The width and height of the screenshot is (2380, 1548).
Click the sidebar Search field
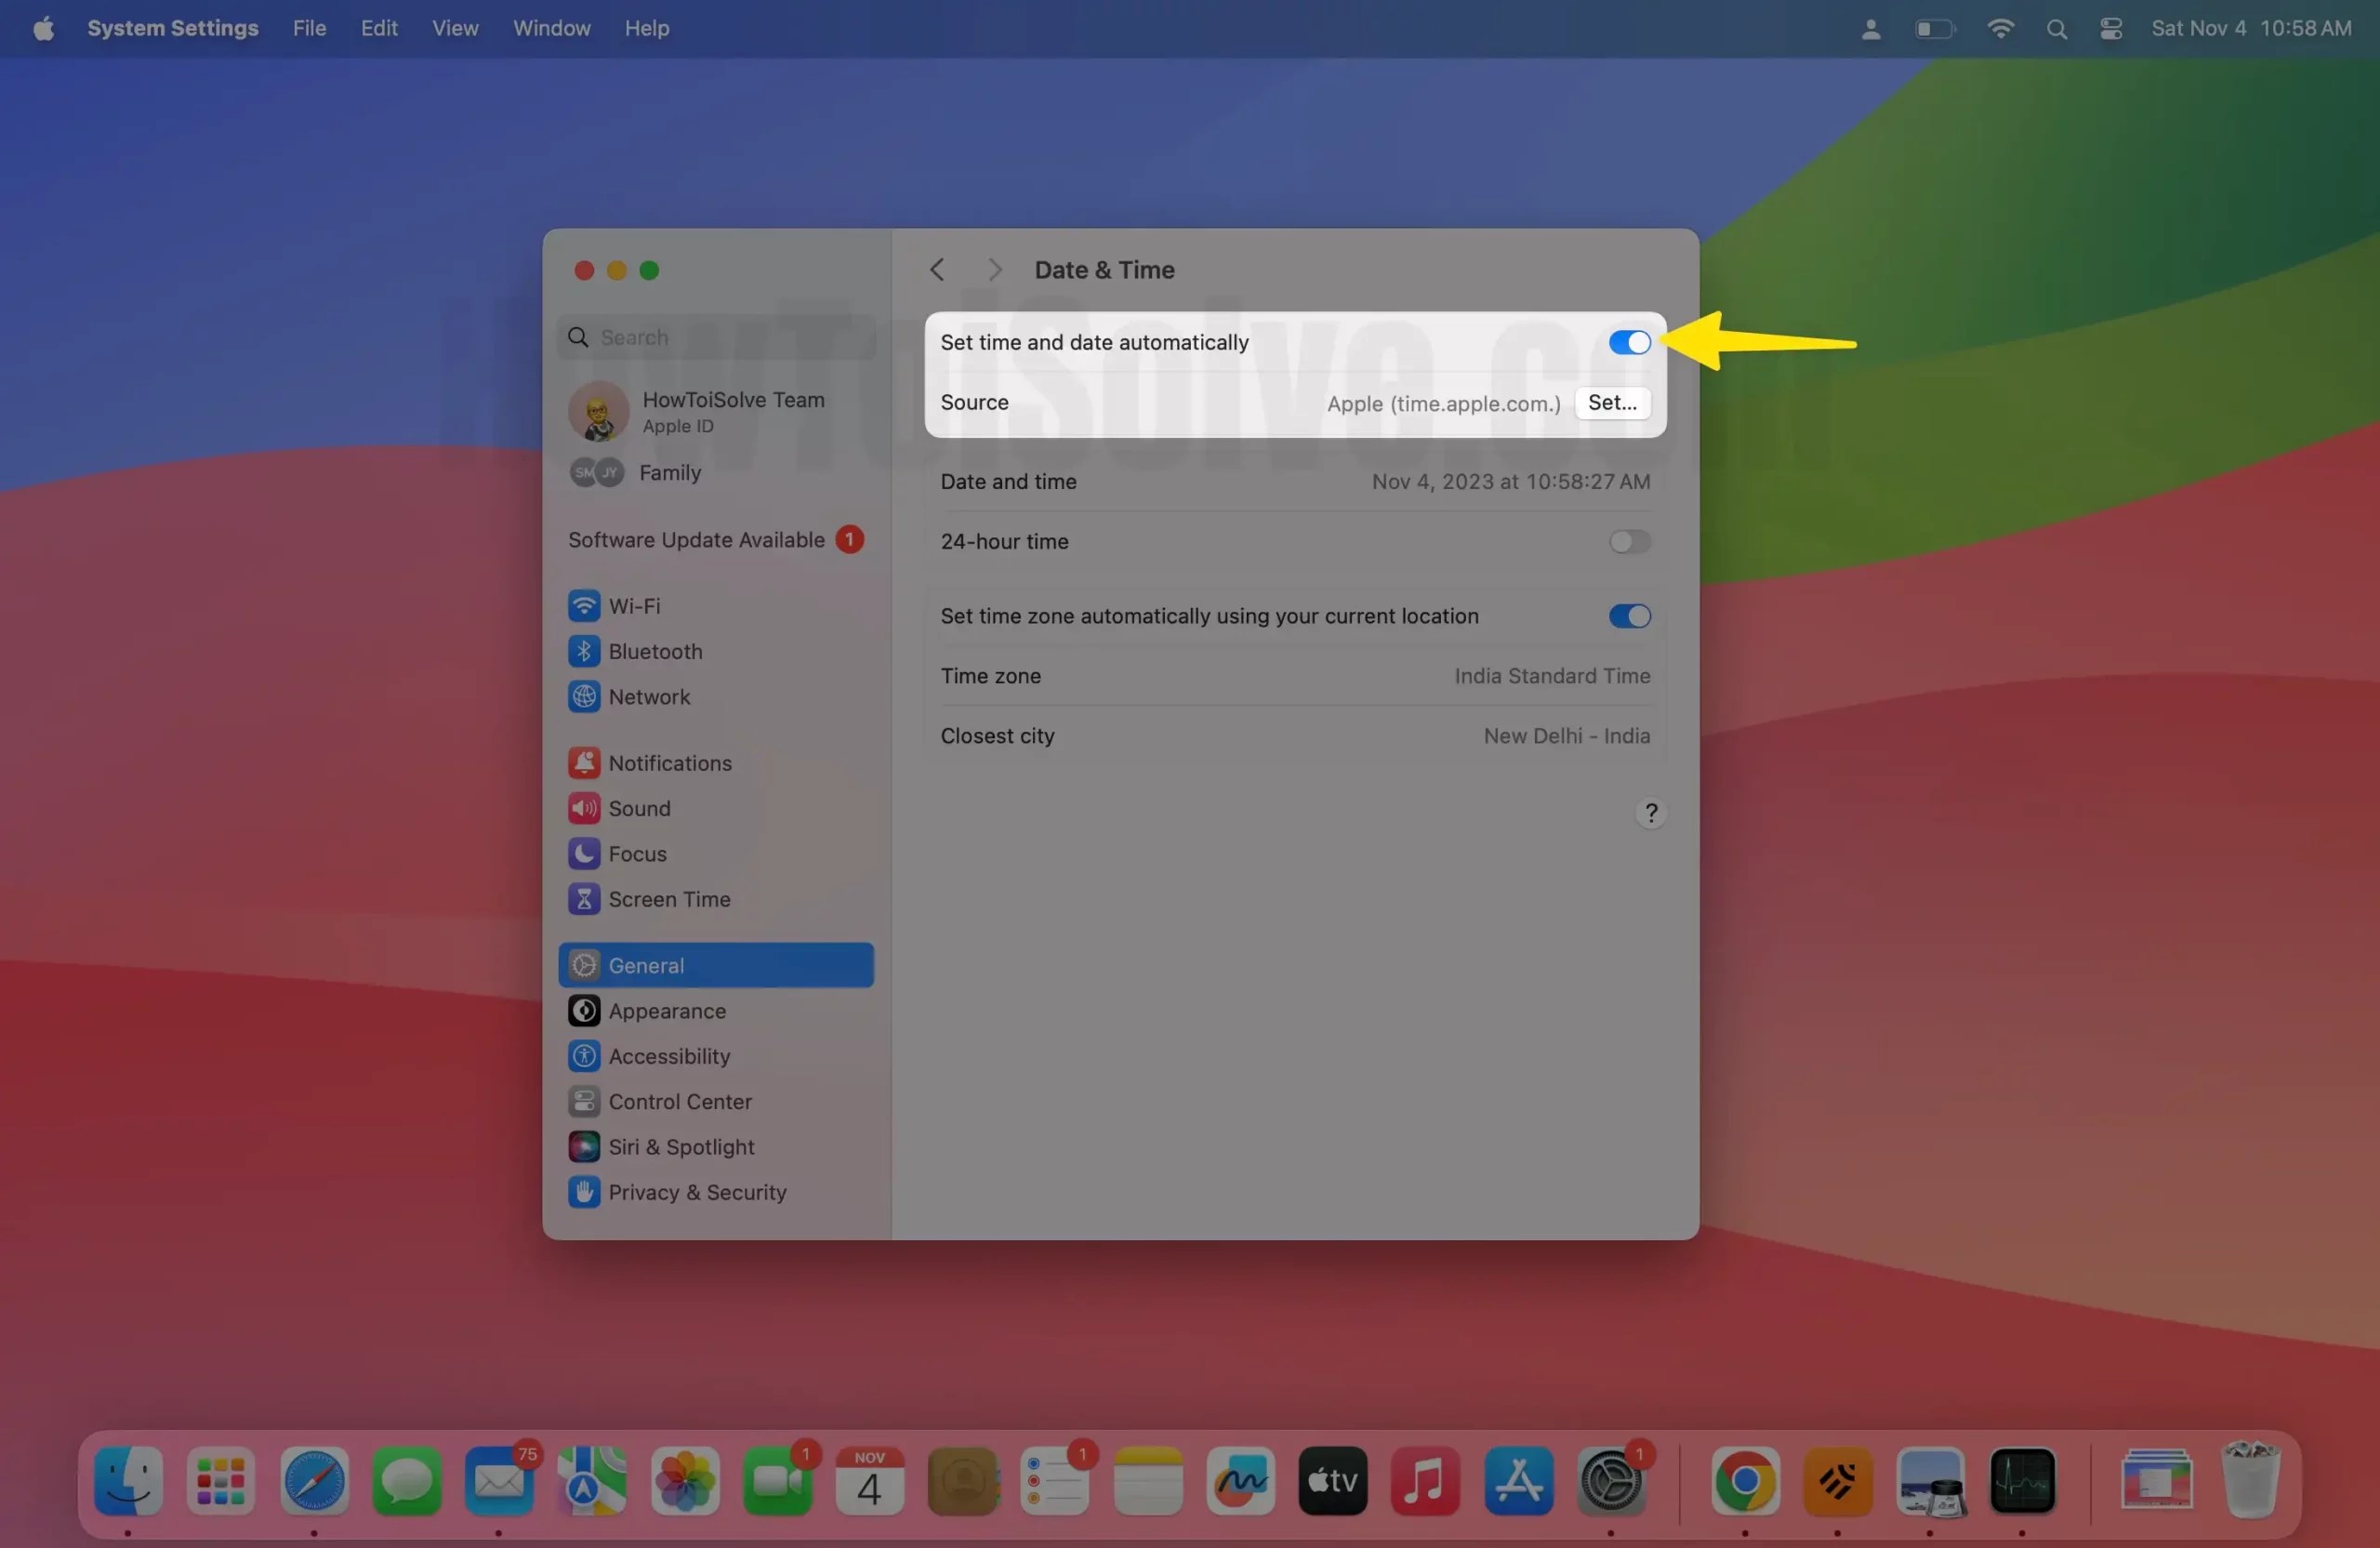point(715,337)
